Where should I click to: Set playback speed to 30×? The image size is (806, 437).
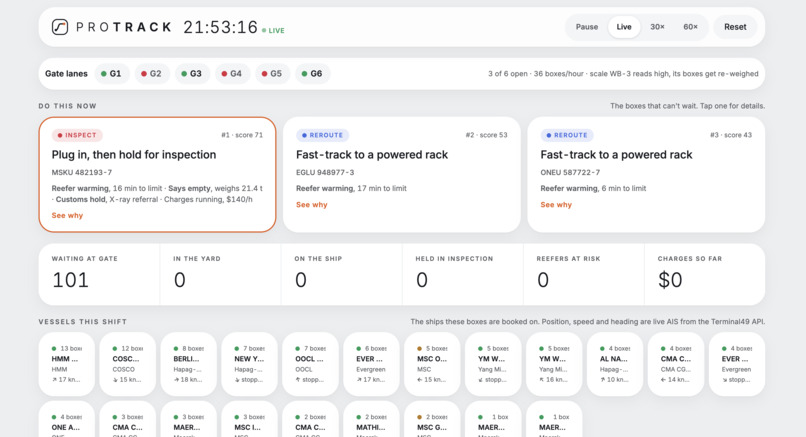tap(657, 27)
